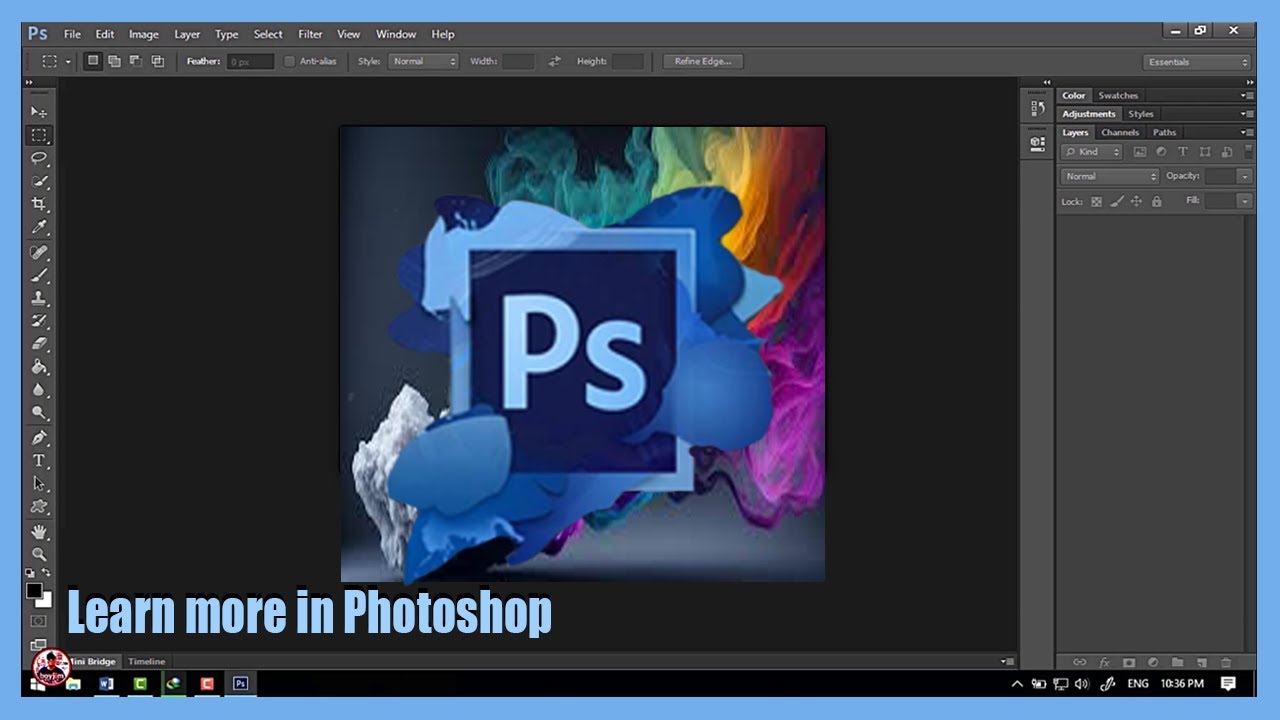Open the Fill dropdown arrow
This screenshot has height=720, width=1280.
(1244, 201)
